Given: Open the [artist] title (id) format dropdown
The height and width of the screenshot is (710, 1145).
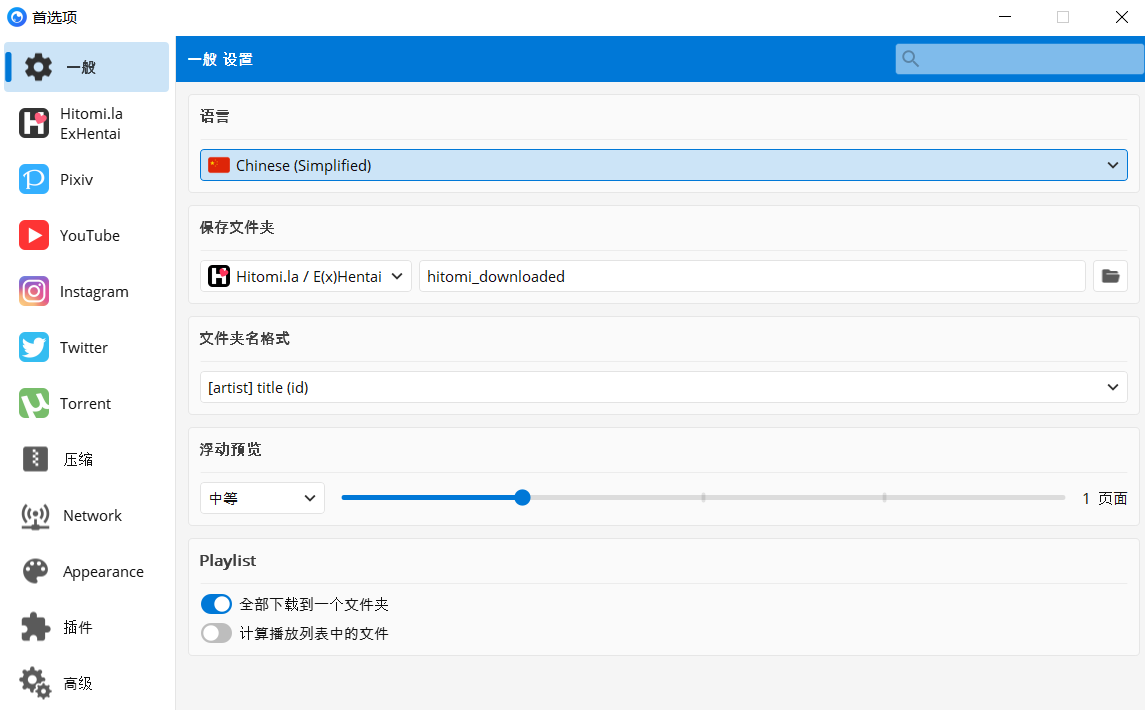Looking at the screenshot, I should tap(663, 387).
